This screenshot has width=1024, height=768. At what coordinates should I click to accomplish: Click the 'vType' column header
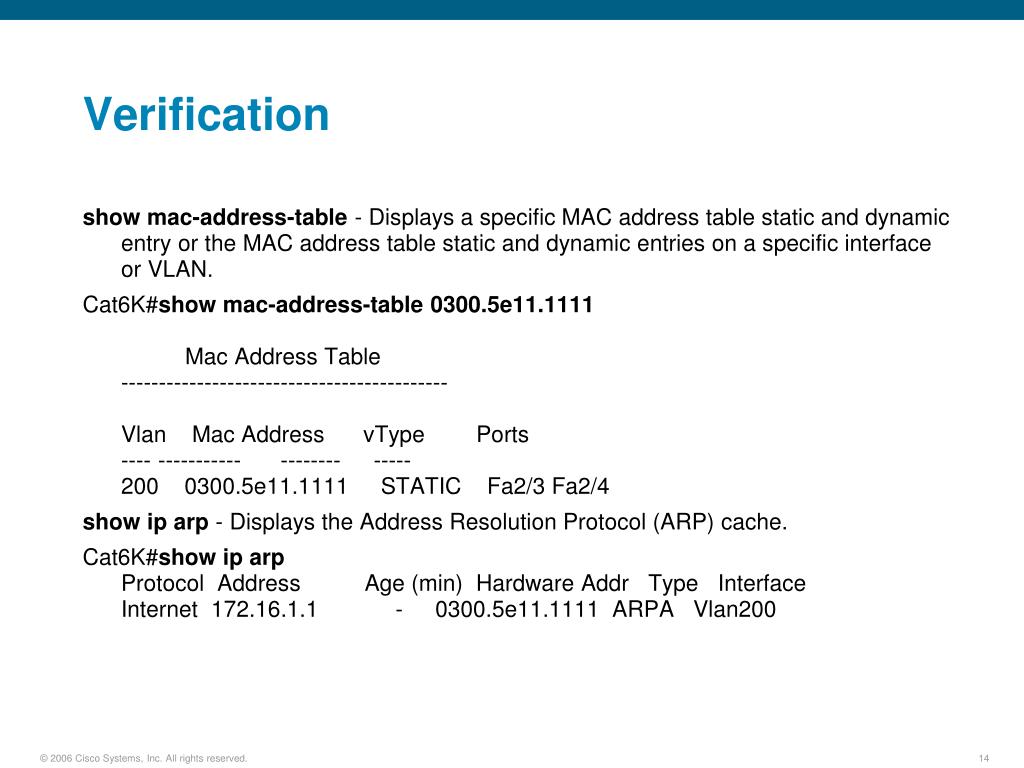pos(394,435)
